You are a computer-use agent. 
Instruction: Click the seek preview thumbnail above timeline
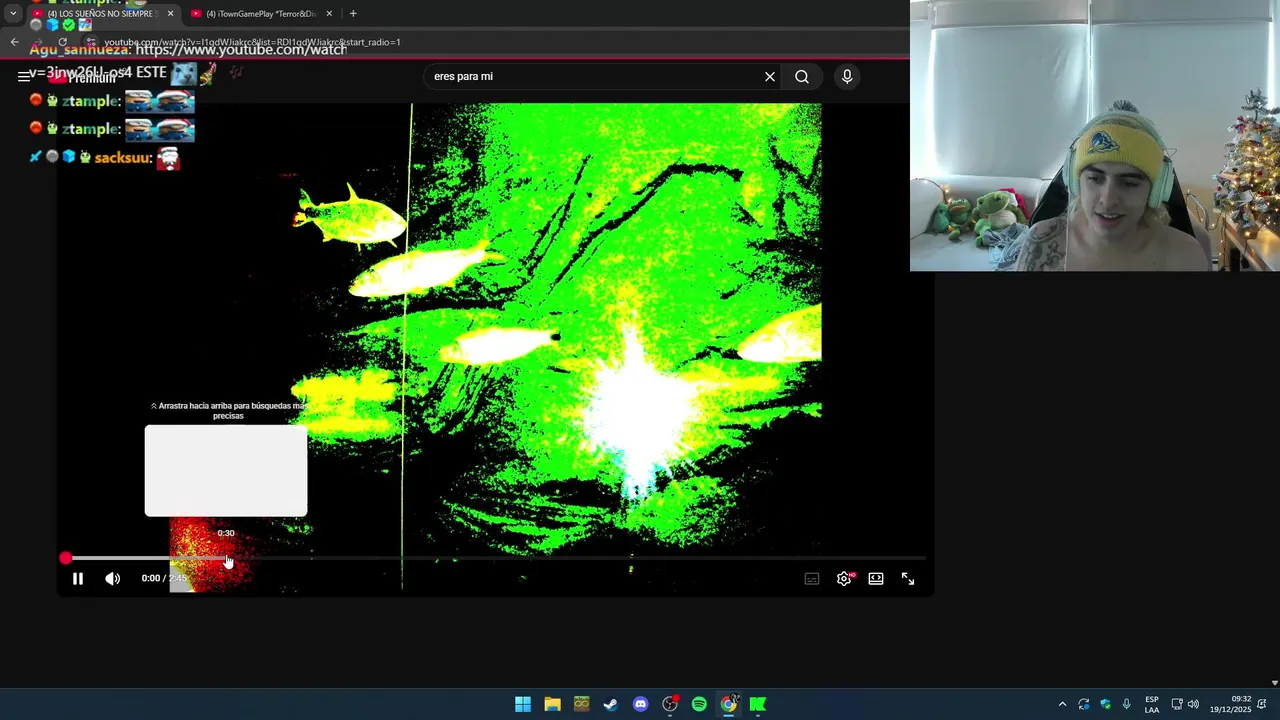[226, 471]
